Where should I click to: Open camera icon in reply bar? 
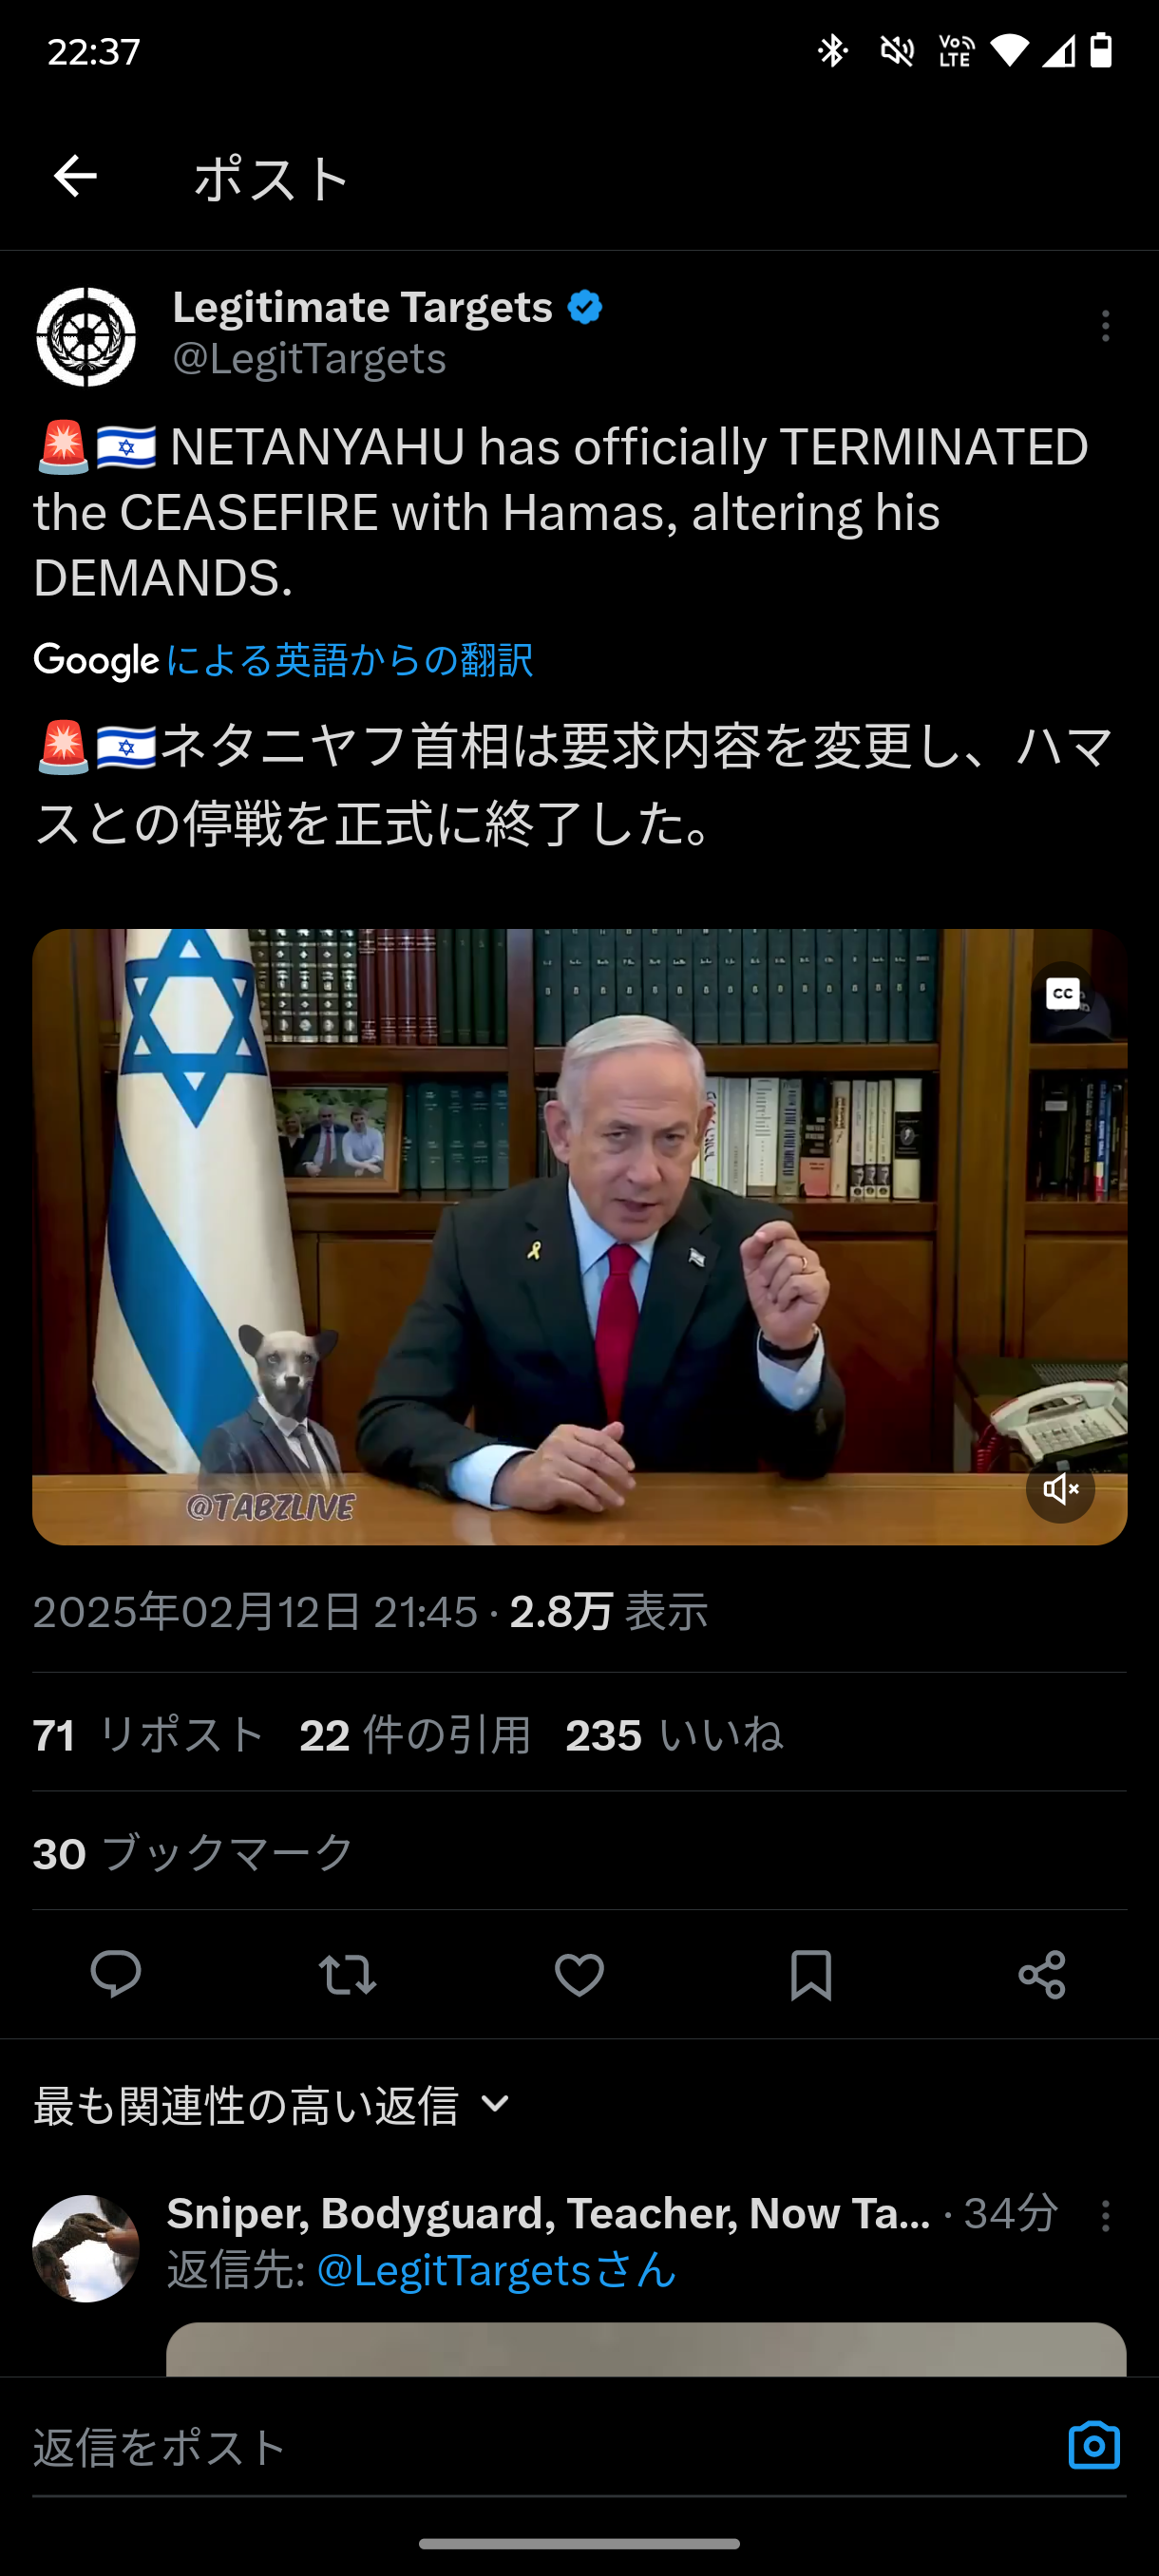(1094, 2446)
